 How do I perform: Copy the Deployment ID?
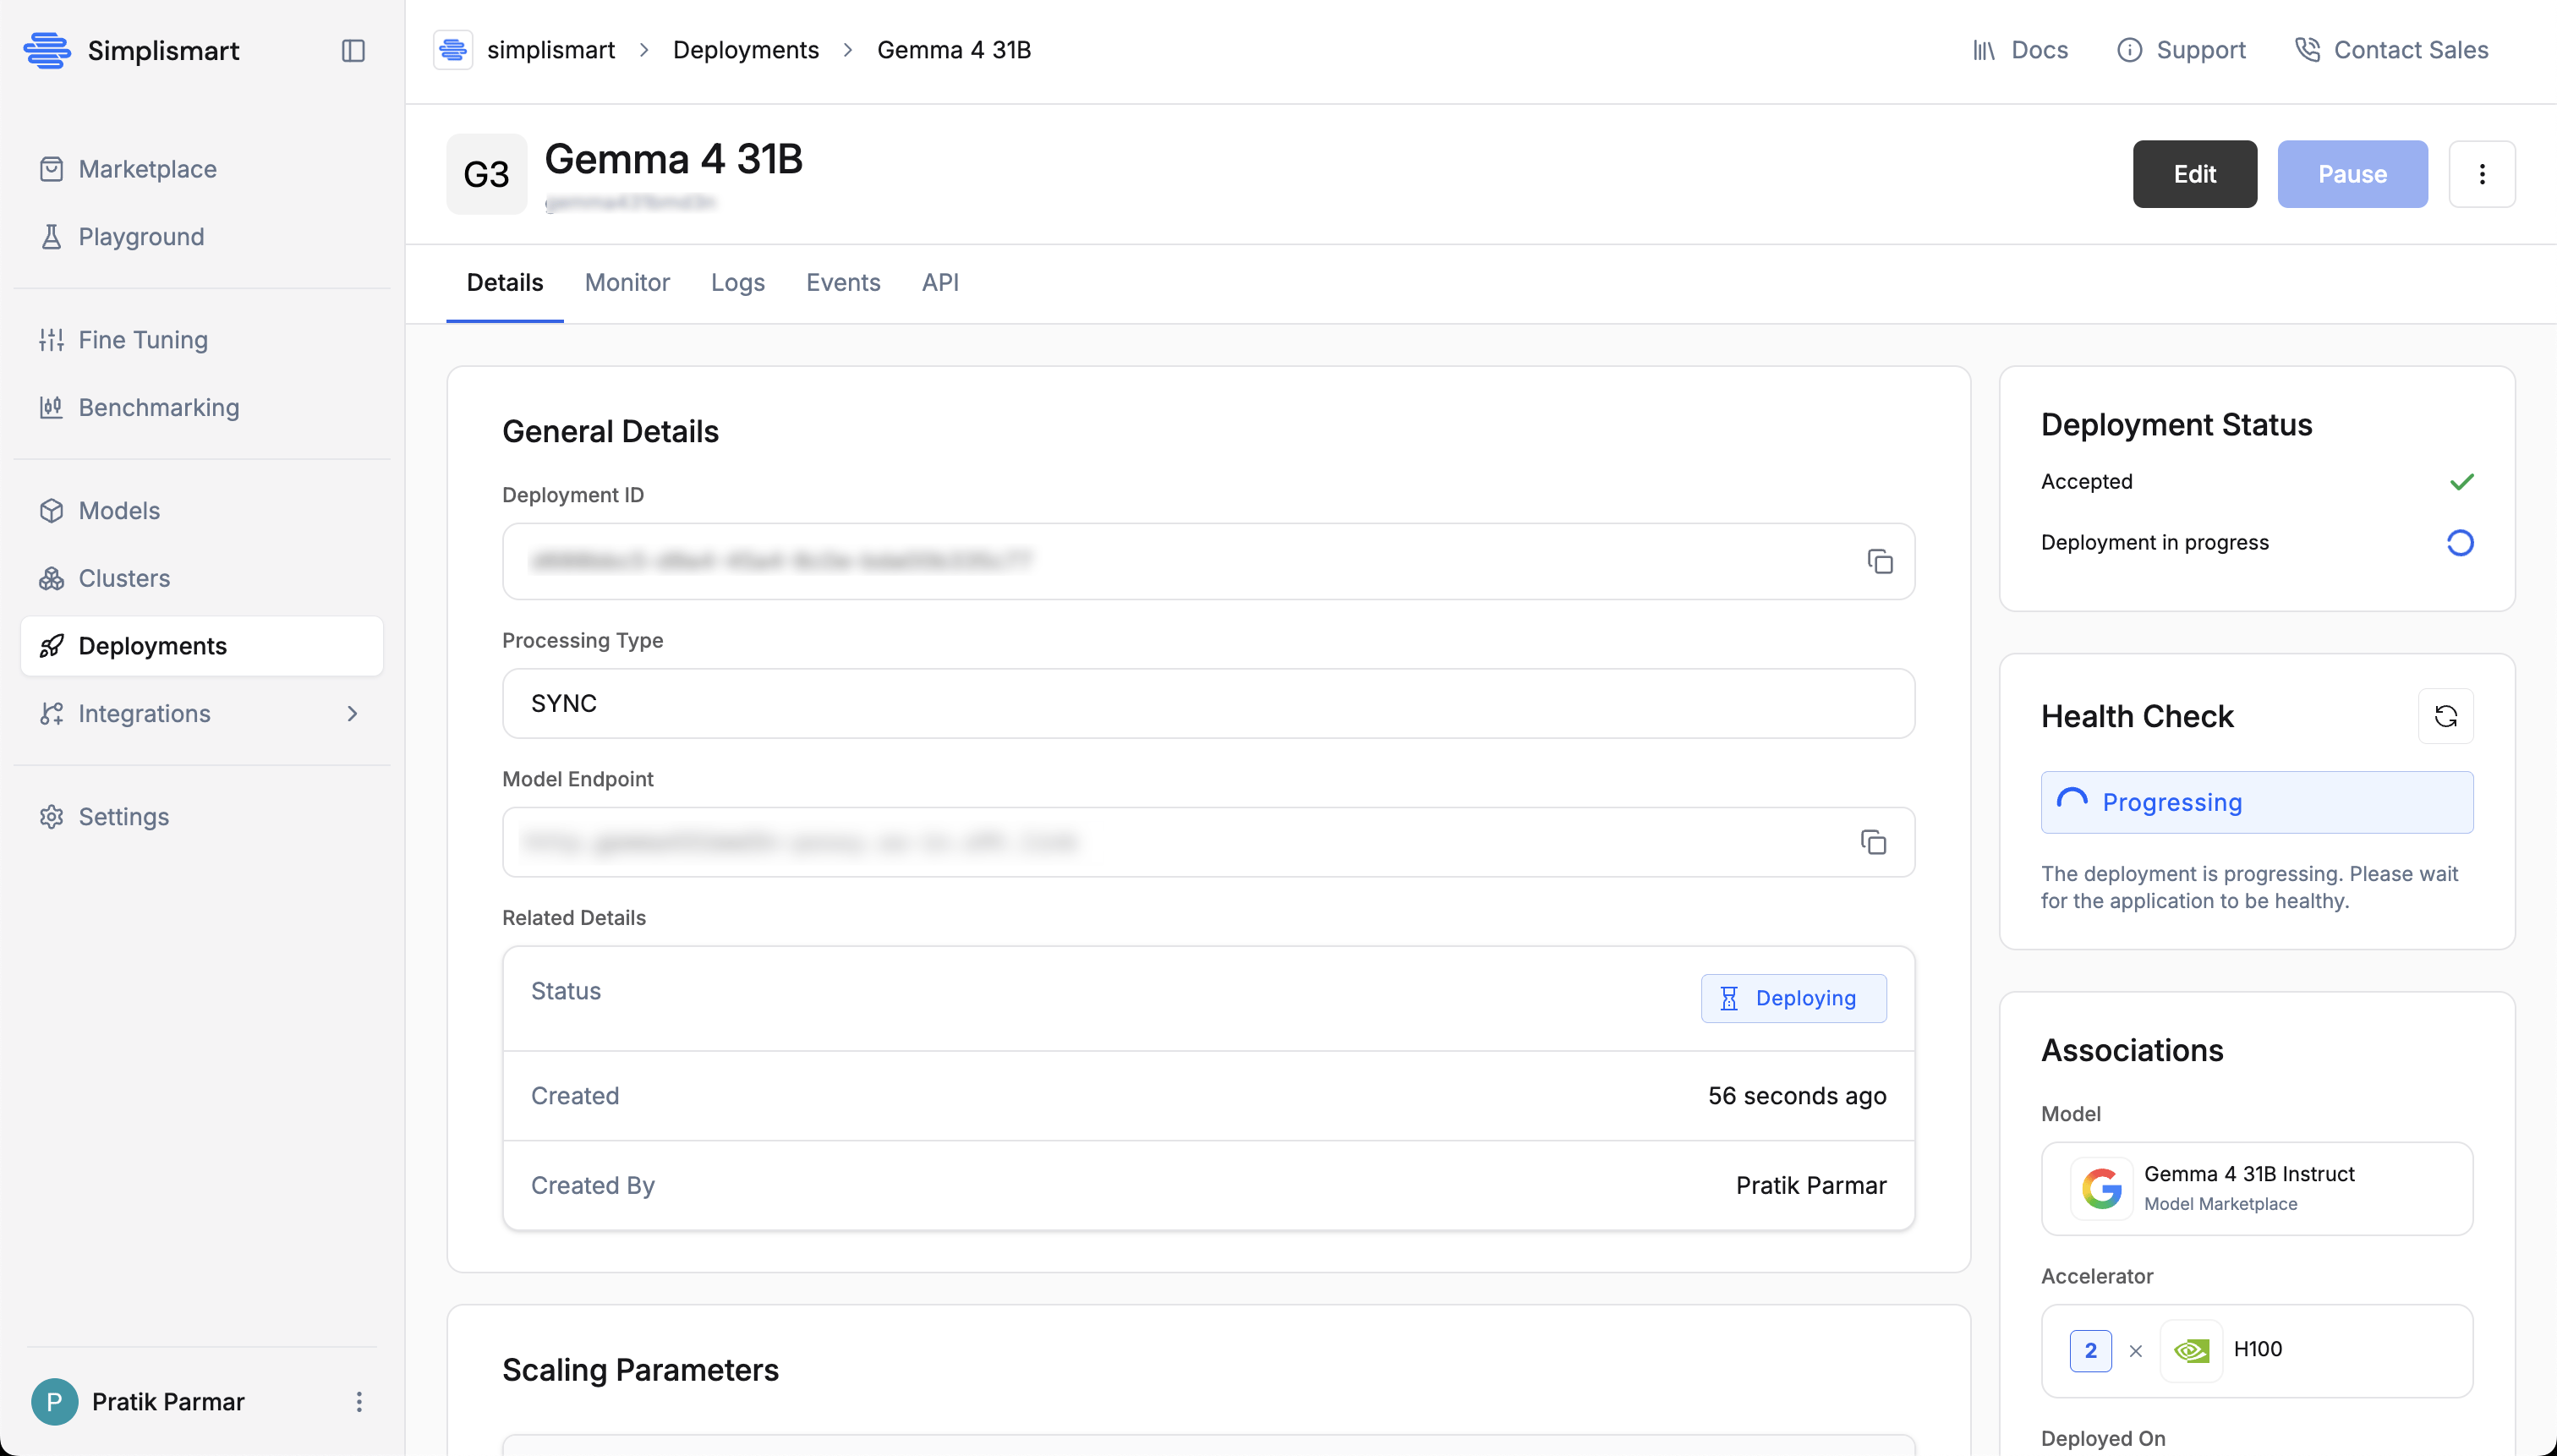coord(1880,561)
